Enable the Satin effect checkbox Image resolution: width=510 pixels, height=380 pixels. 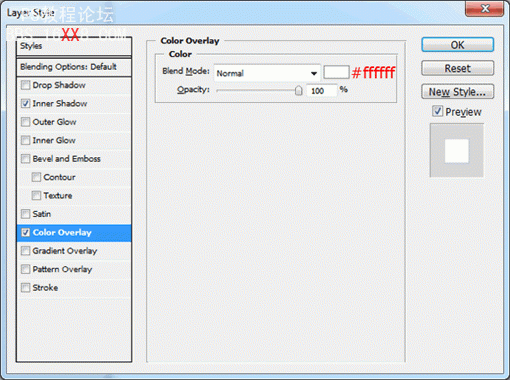[x=25, y=214]
